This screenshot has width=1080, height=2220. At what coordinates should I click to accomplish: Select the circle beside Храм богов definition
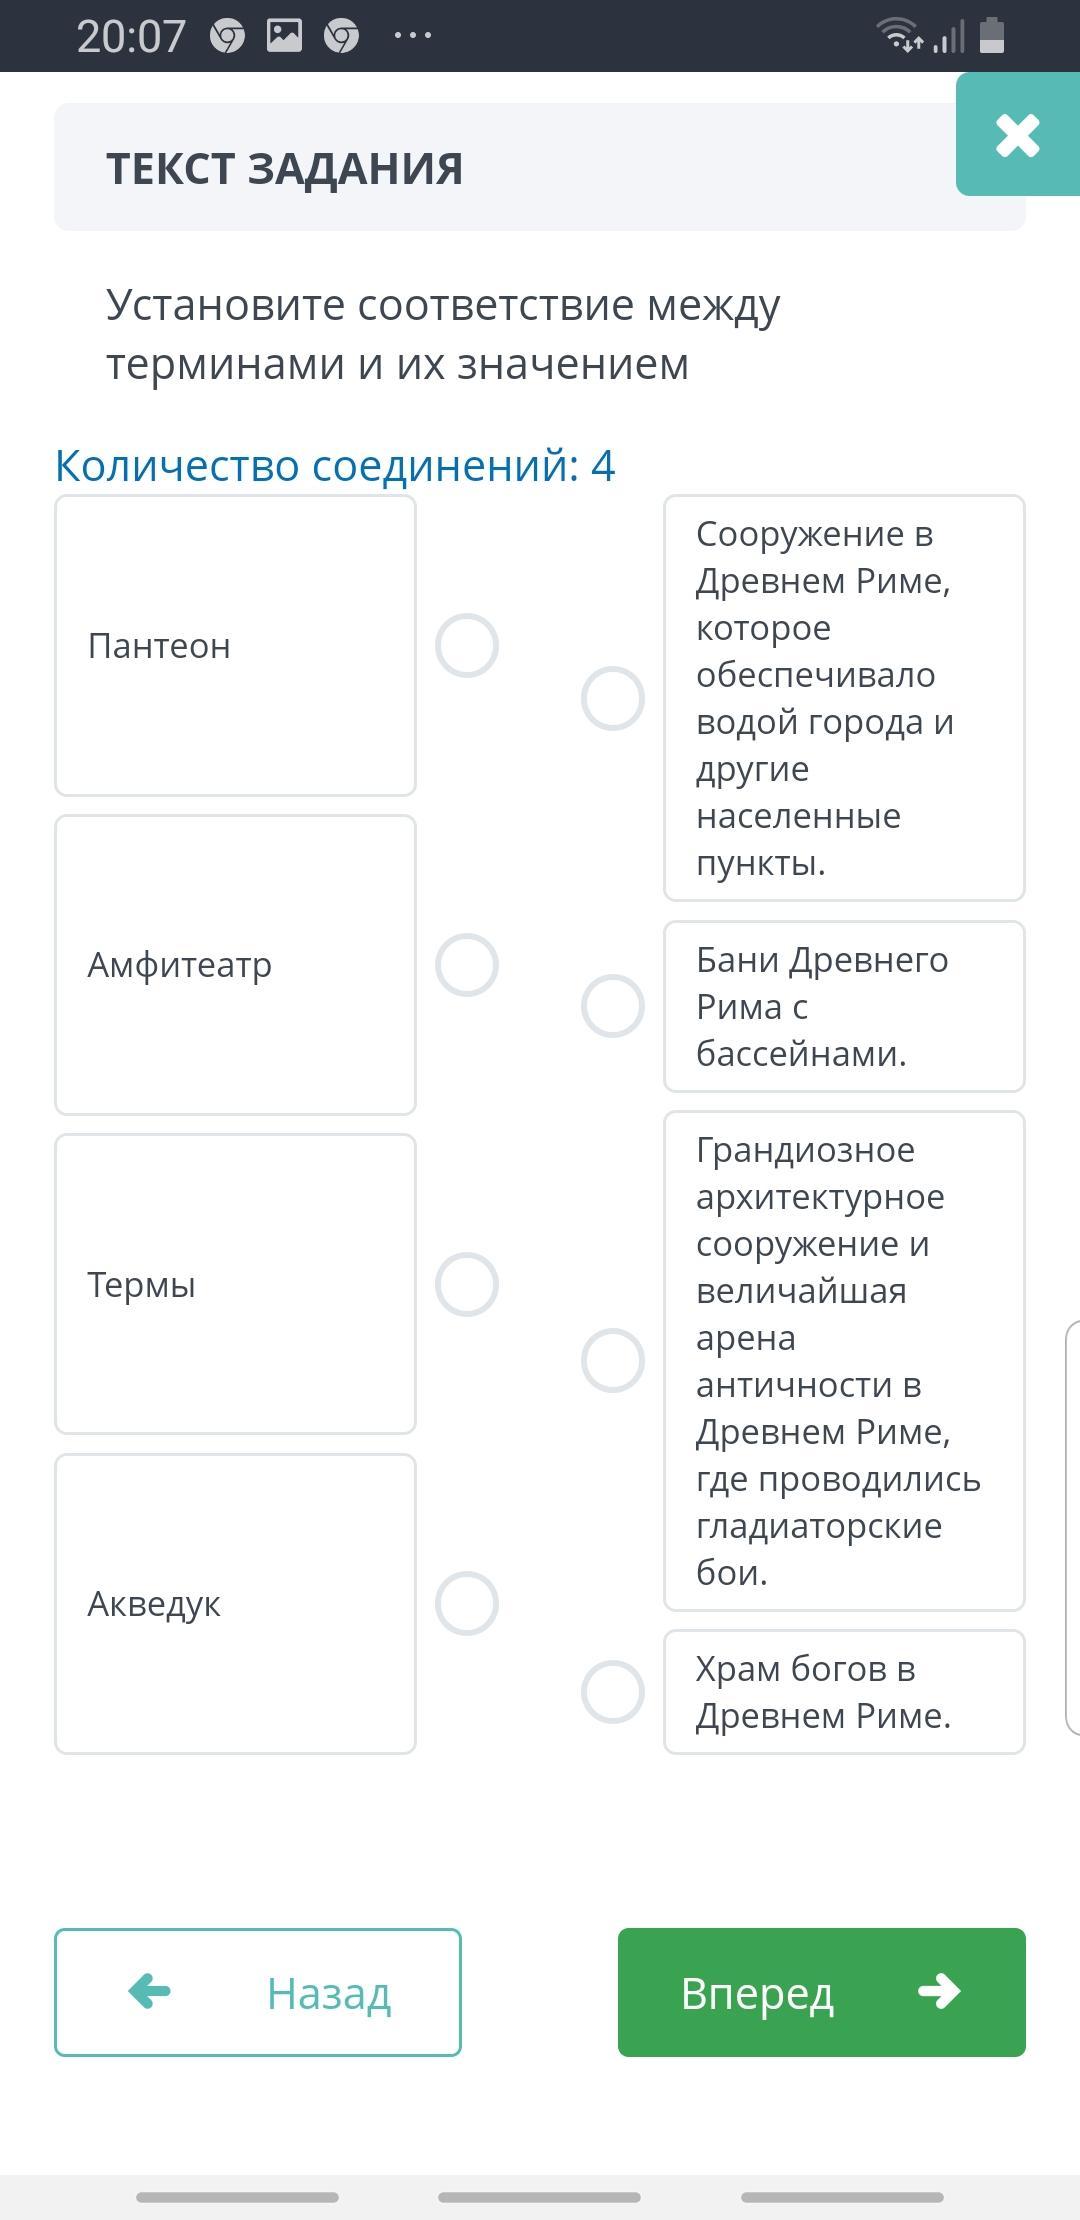click(613, 1692)
